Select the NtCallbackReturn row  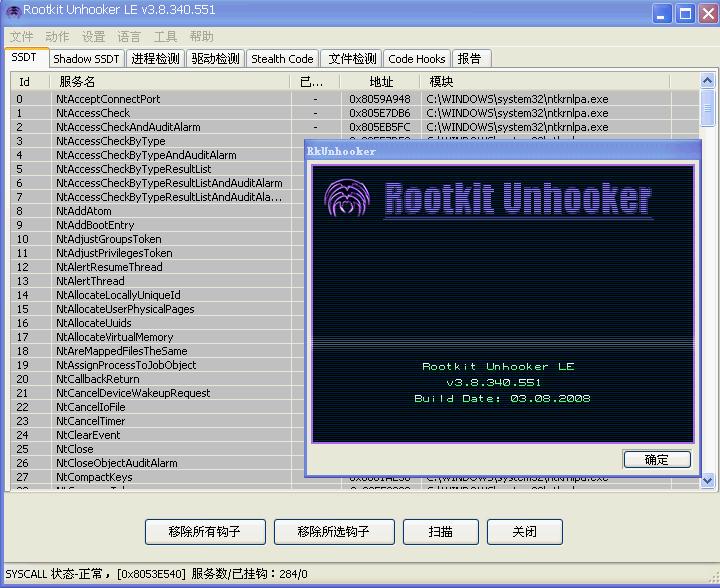pos(158,379)
